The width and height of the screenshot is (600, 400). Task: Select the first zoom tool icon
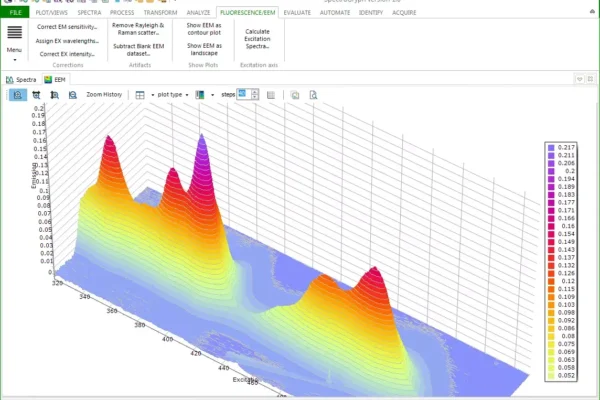(x=18, y=94)
